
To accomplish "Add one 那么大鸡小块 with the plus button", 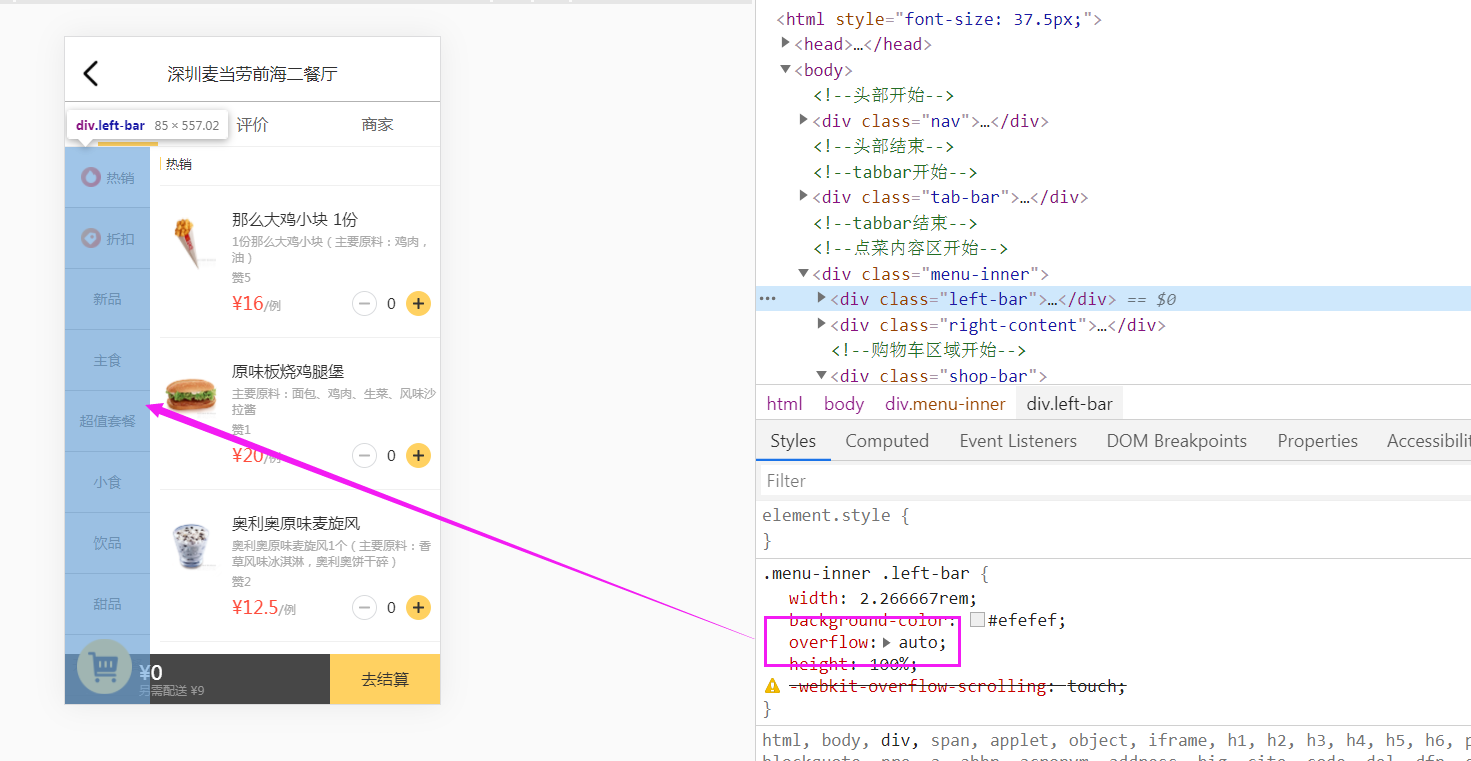I will [x=418, y=303].
